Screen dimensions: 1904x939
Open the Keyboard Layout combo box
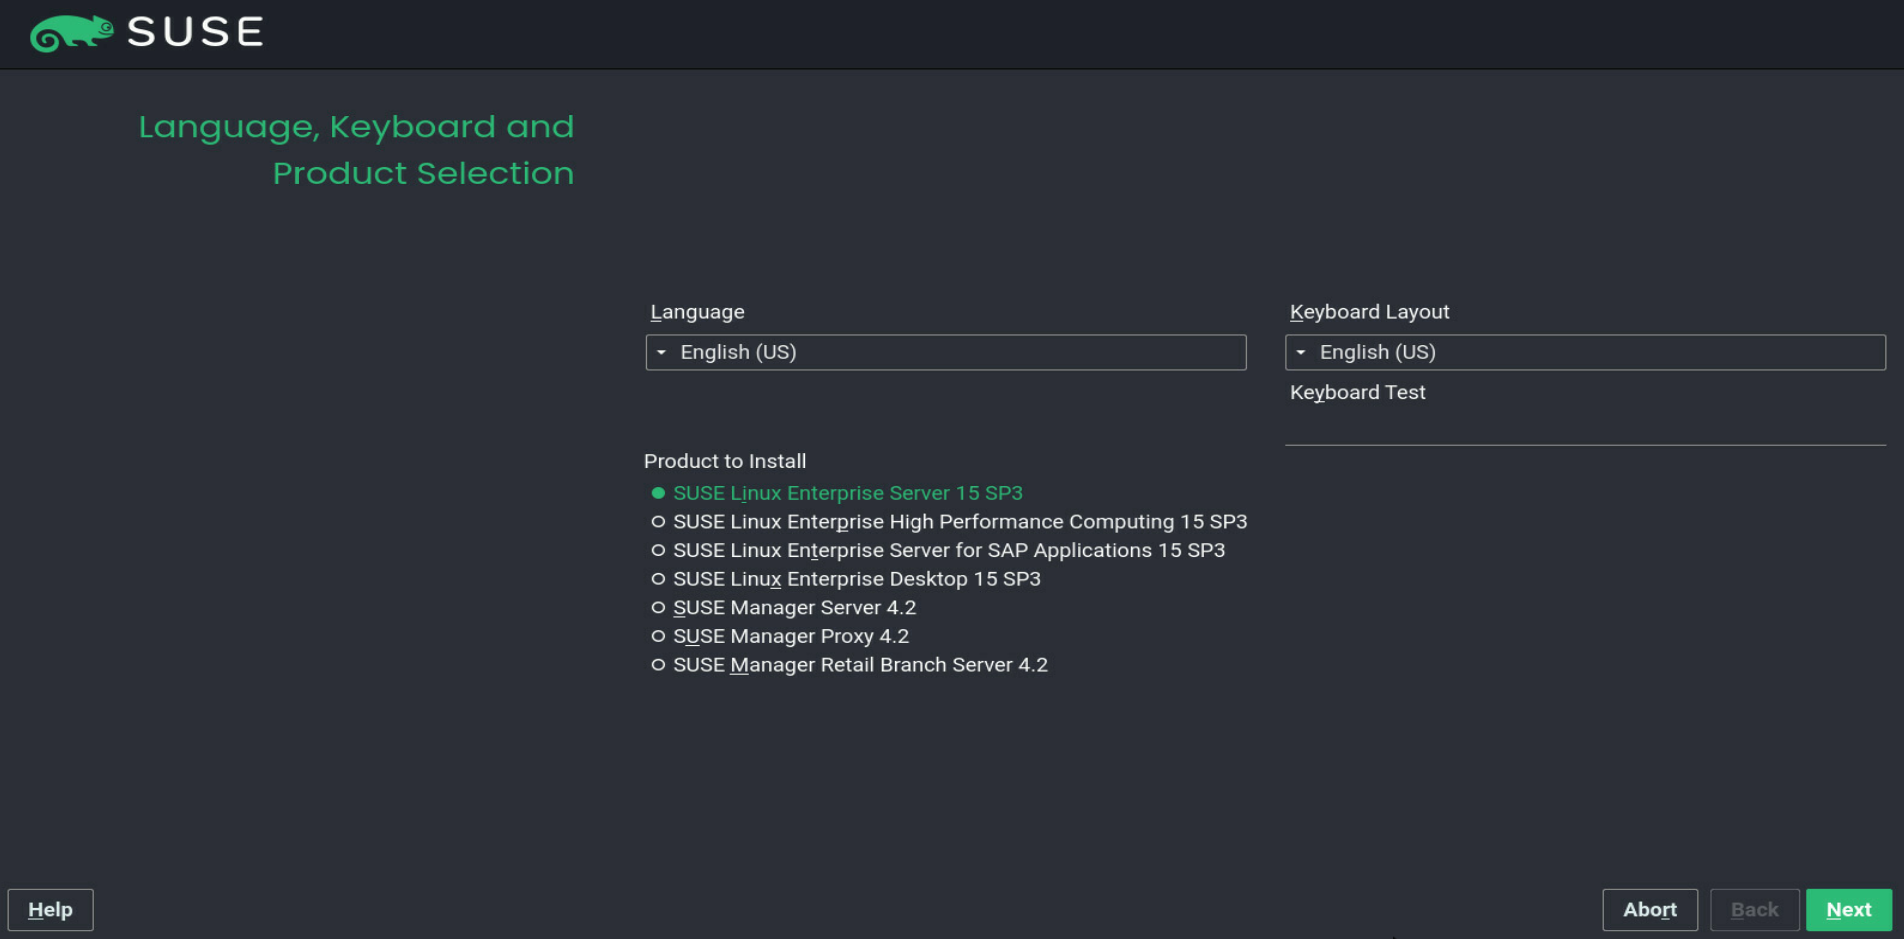(x=1585, y=352)
